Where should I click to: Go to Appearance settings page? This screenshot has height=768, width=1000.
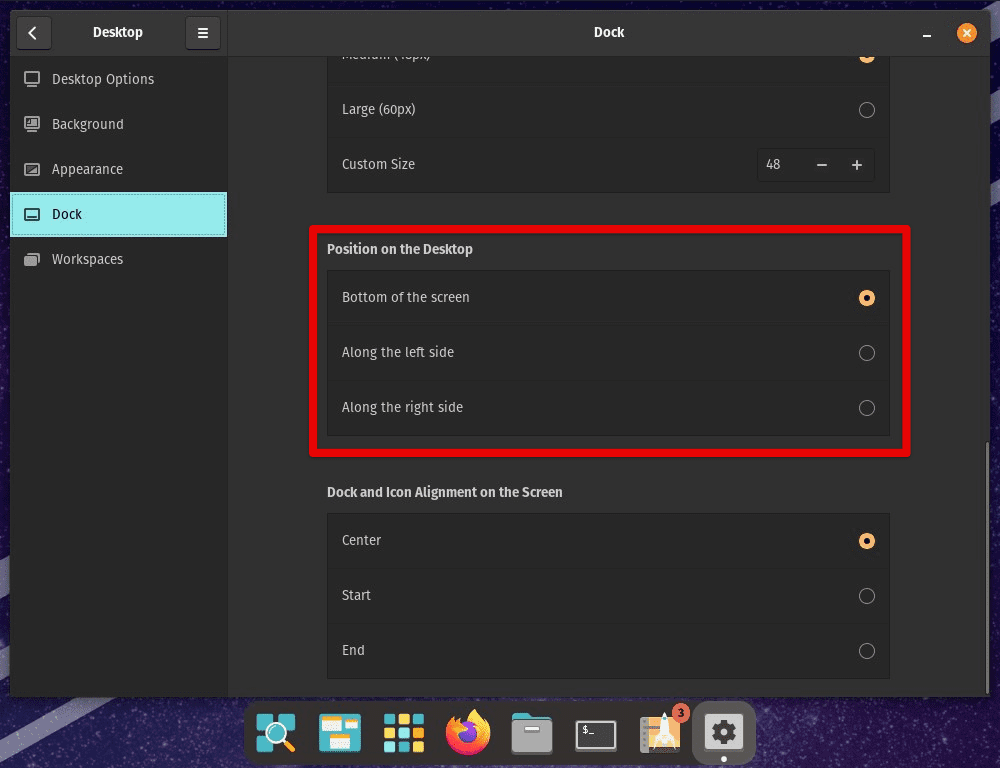click(x=87, y=169)
